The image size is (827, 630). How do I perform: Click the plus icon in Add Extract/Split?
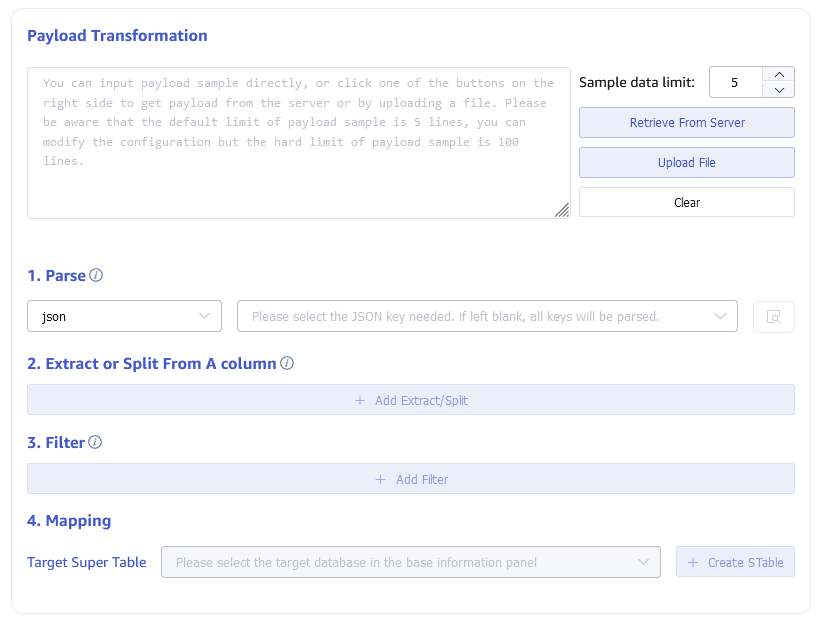pos(360,401)
